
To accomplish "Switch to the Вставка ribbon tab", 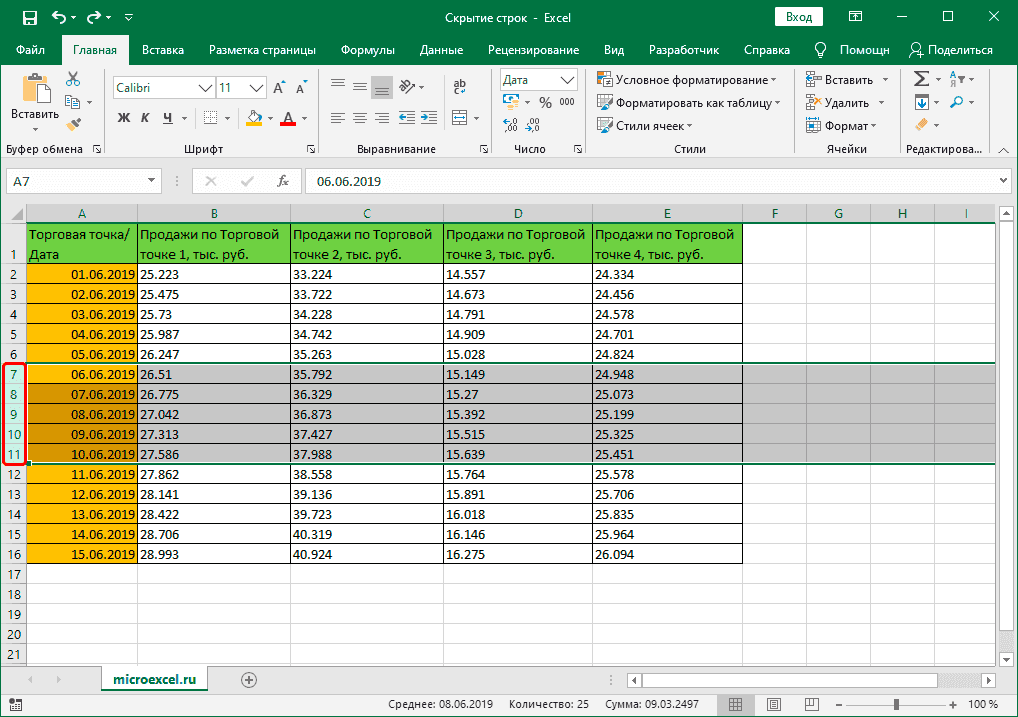I will (163, 50).
